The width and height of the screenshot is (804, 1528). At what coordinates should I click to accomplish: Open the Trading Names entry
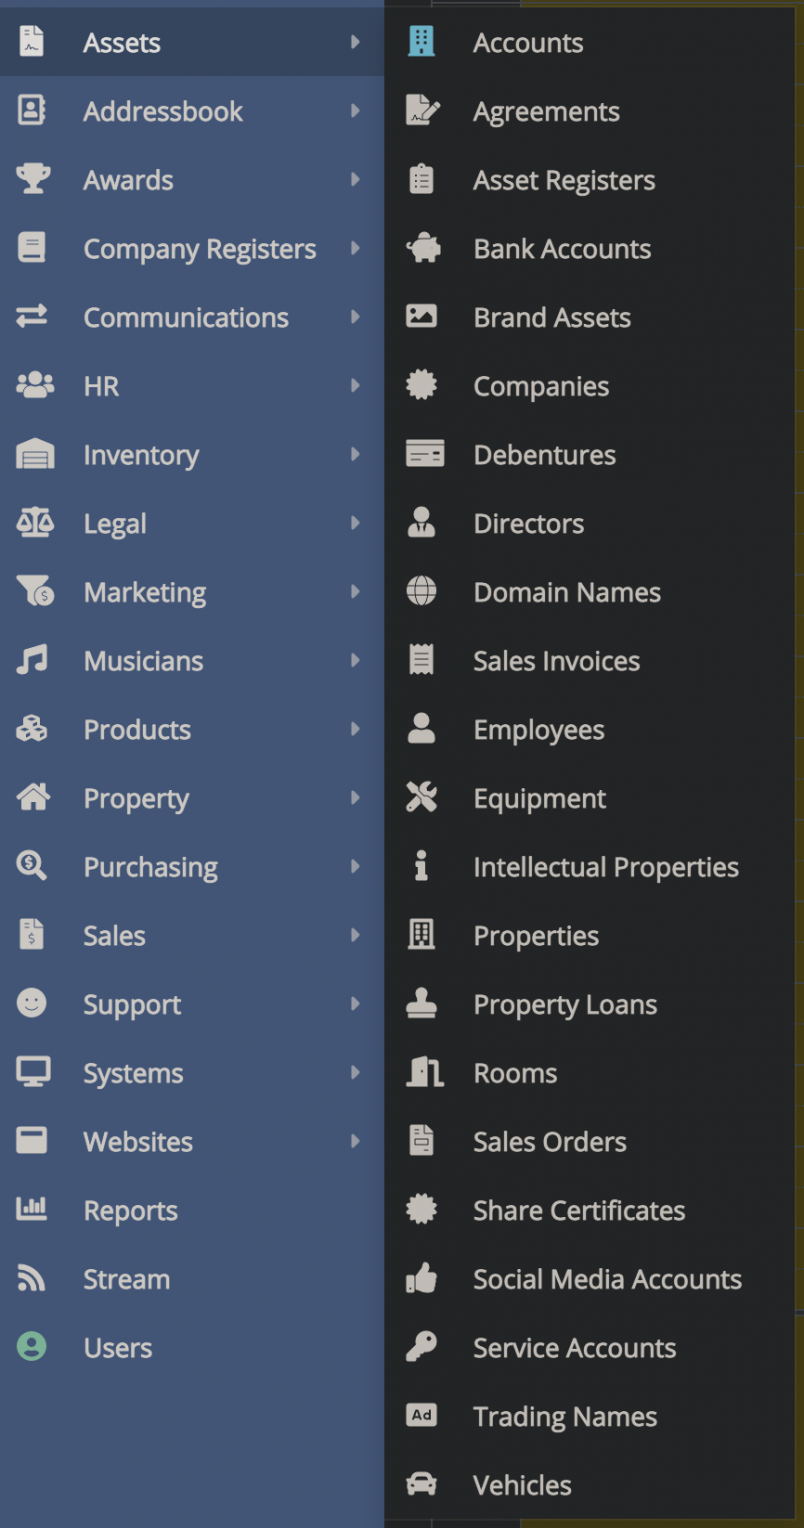coord(565,1417)
